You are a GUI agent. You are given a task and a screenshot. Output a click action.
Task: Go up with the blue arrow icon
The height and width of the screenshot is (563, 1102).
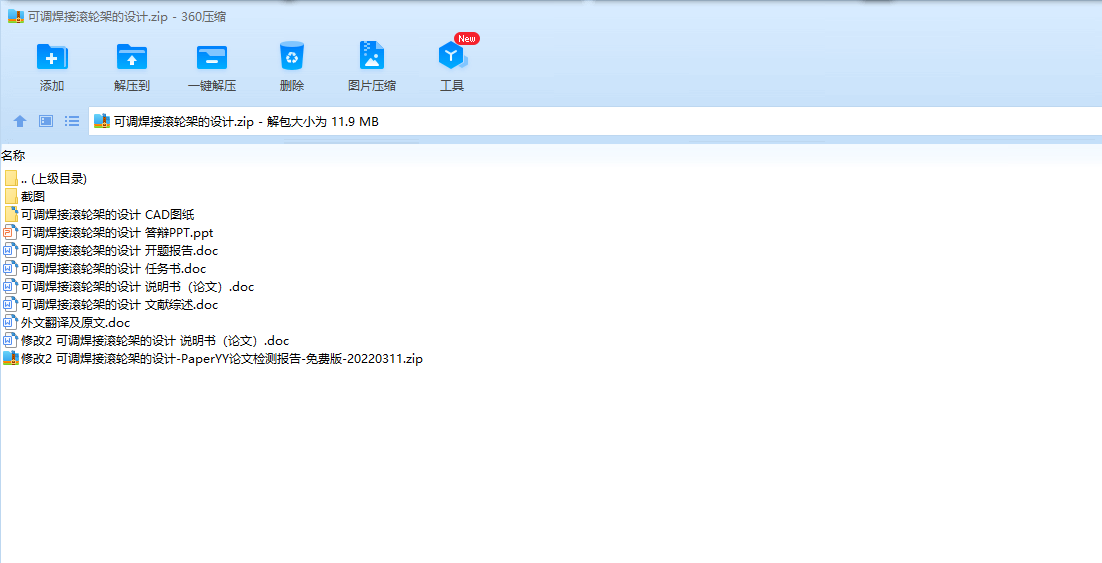coord(20,122)
